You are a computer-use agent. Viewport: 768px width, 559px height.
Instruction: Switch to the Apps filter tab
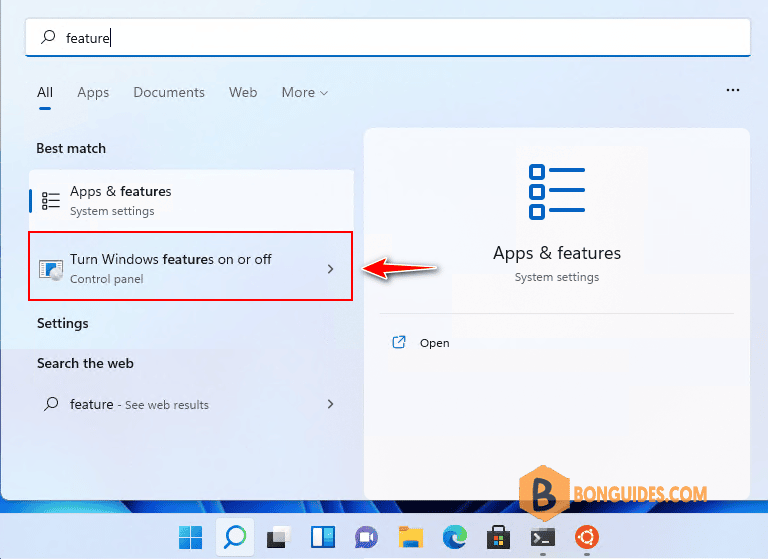click(93, 93)
